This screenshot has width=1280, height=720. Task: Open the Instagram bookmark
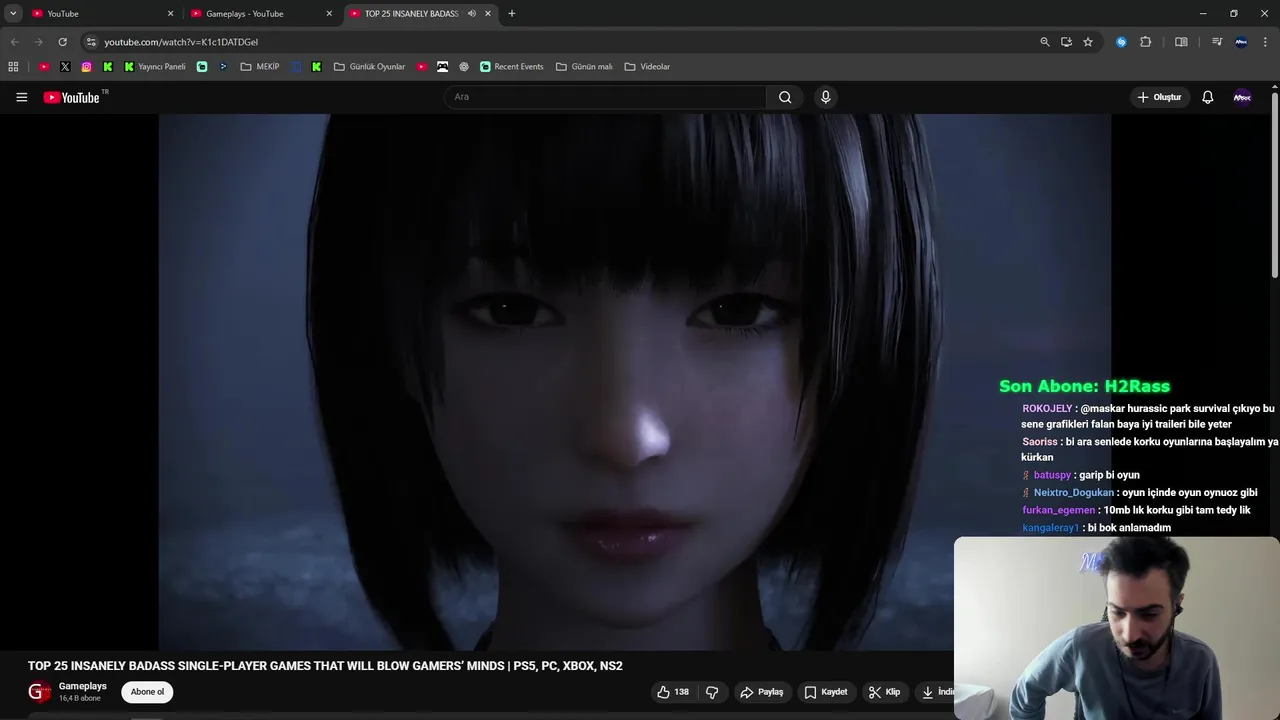point(87,67)
